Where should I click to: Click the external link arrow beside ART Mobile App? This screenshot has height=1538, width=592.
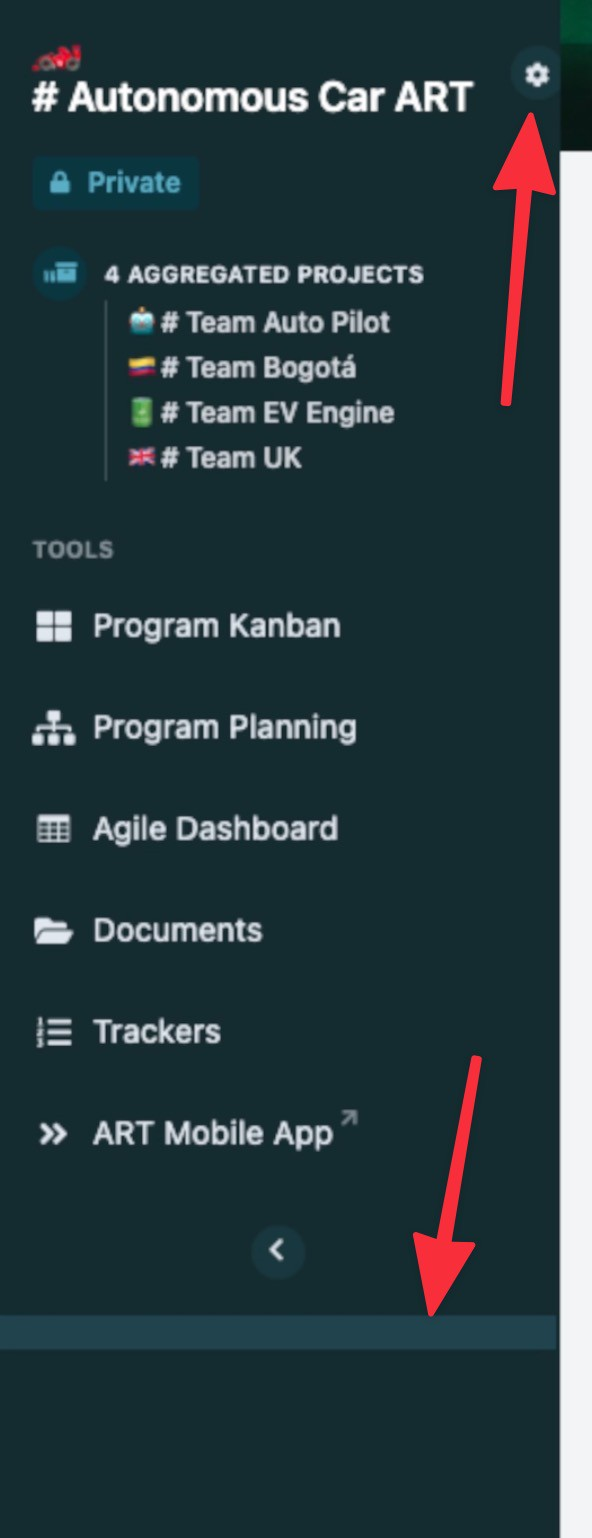(348, 1119)
